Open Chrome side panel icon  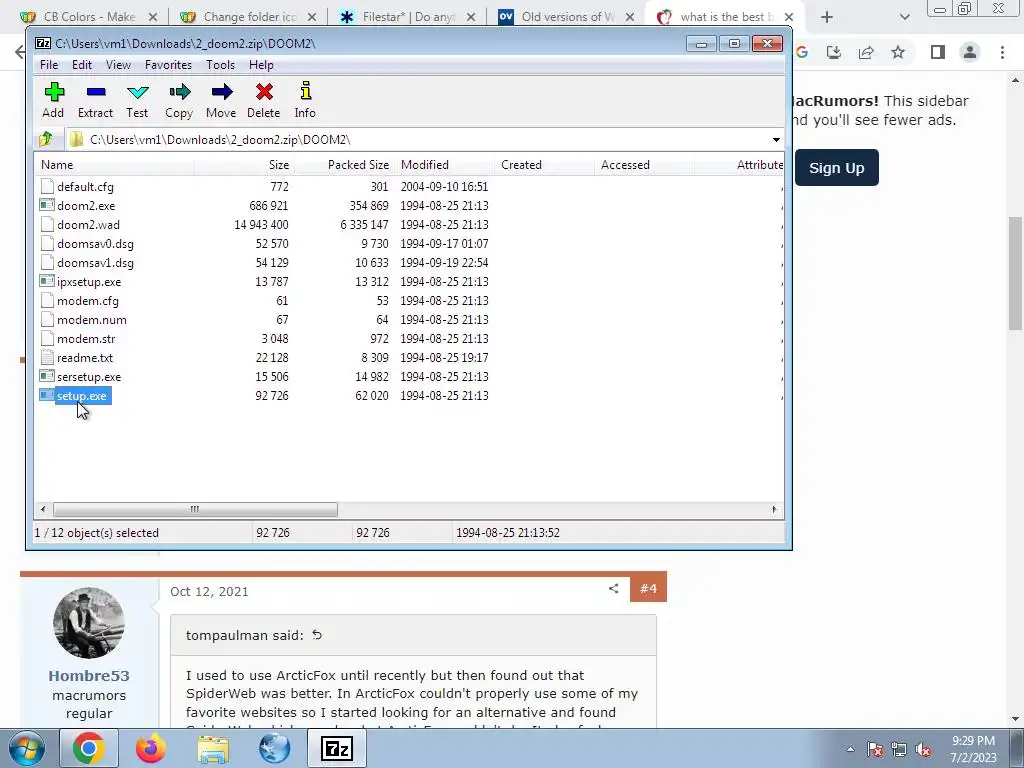(x=938, y=52)
